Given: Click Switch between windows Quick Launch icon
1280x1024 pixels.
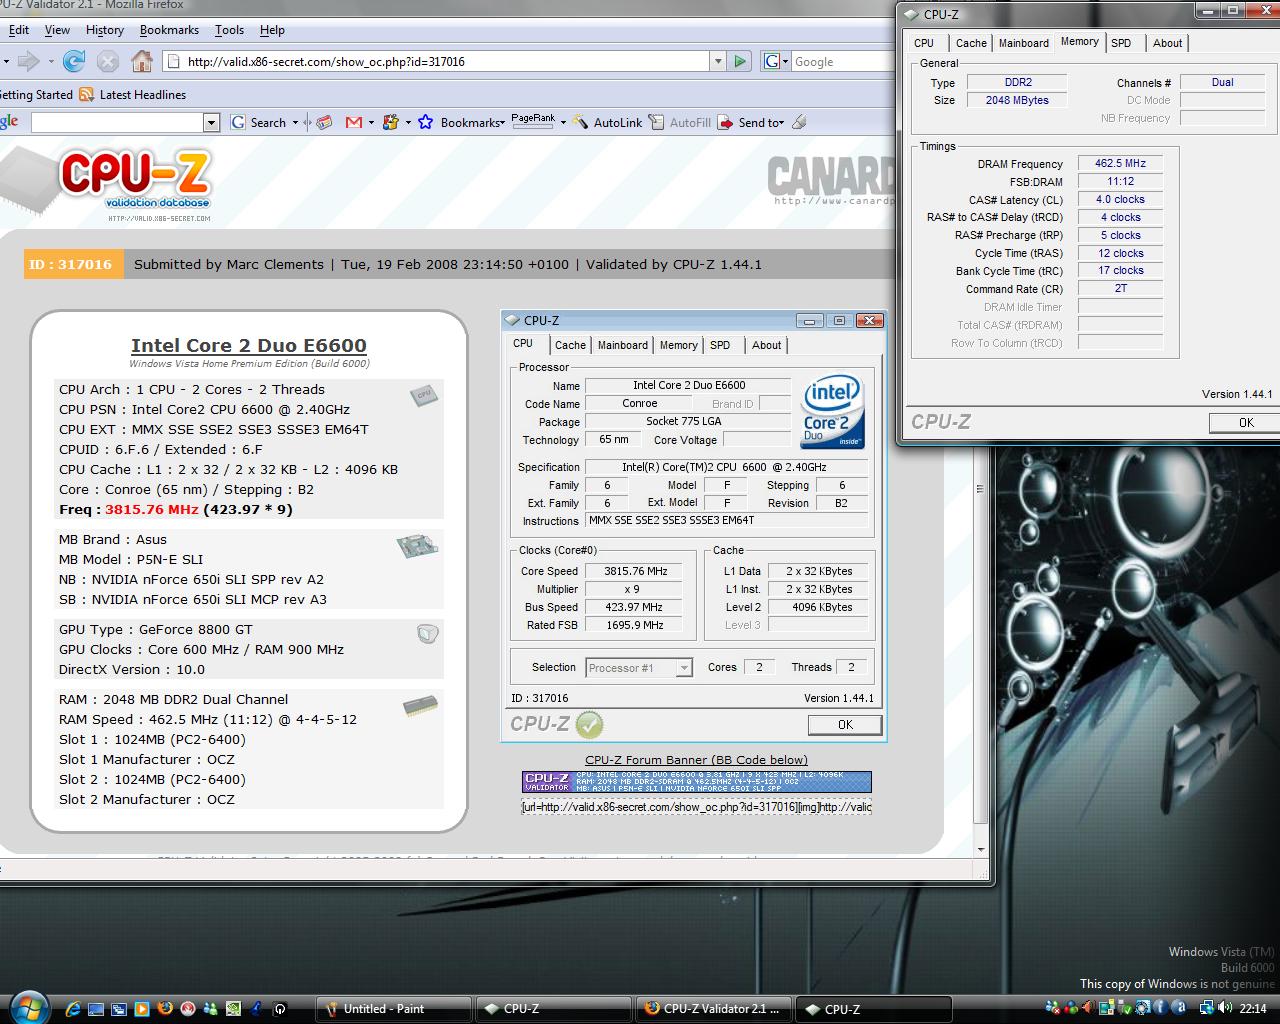Looking at the screenshot, I should (119, 1009).
